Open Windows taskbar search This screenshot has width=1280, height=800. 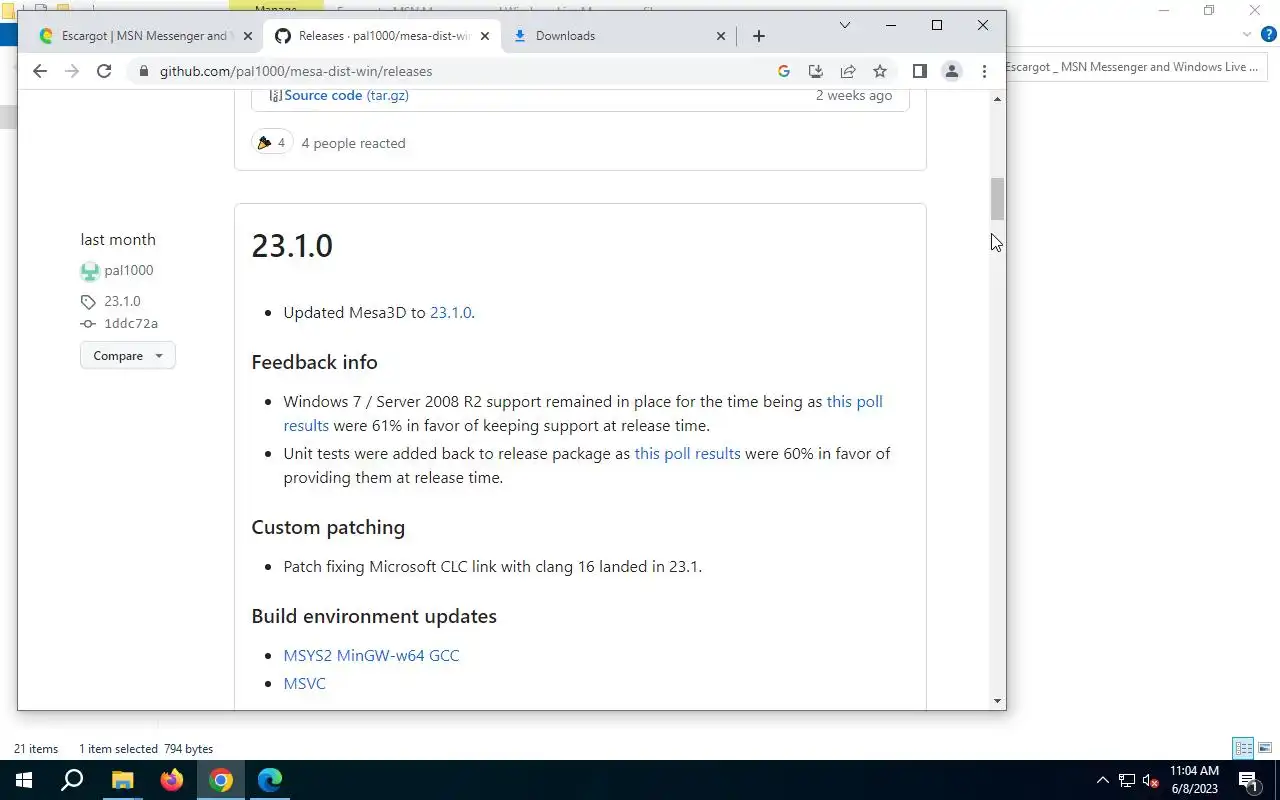pyautogui.click(x=72, y=780)
